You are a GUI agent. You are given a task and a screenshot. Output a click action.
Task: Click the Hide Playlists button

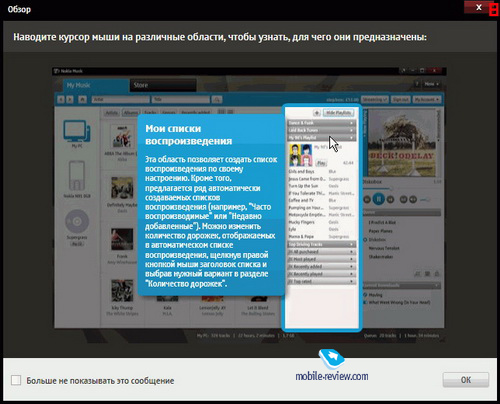(x=338, y=113)
